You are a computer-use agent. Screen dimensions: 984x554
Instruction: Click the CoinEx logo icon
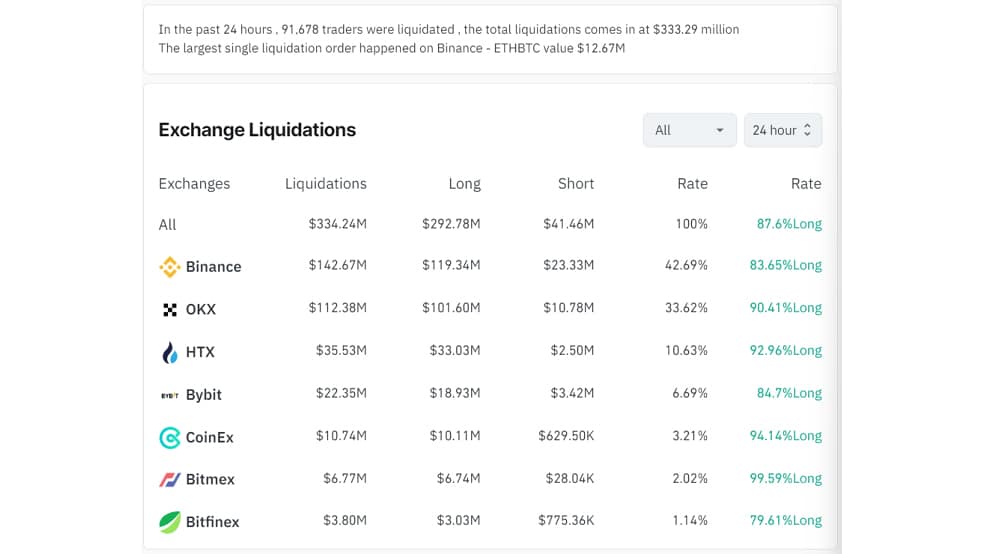[x=169, y=437]
